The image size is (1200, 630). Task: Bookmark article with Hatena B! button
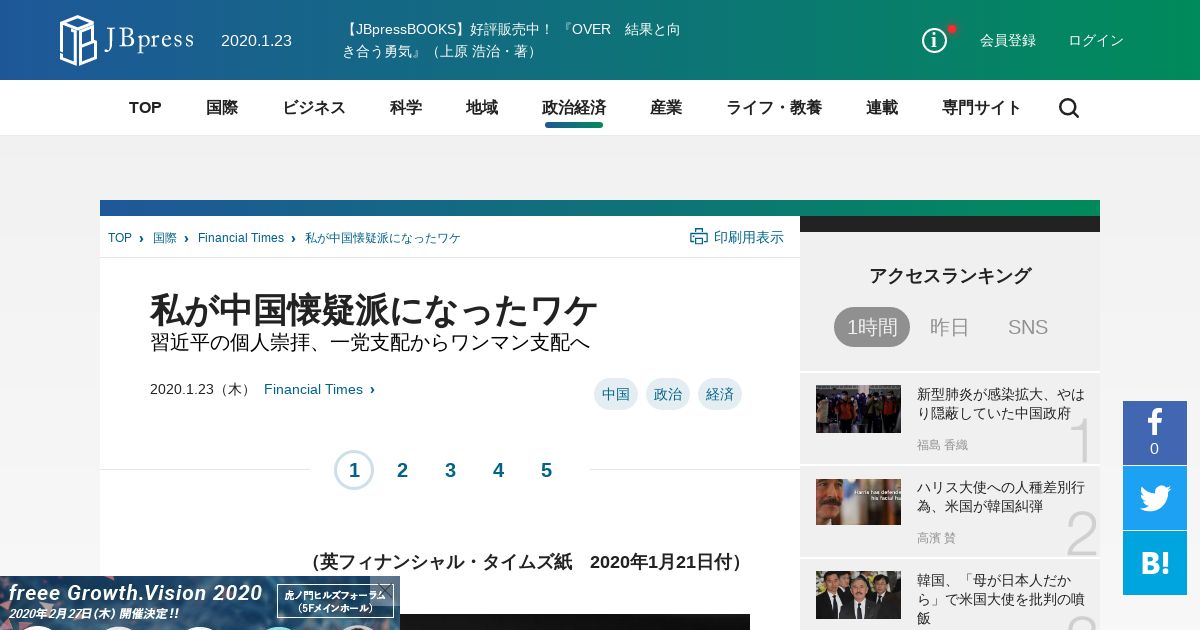tap(1154, 562)
